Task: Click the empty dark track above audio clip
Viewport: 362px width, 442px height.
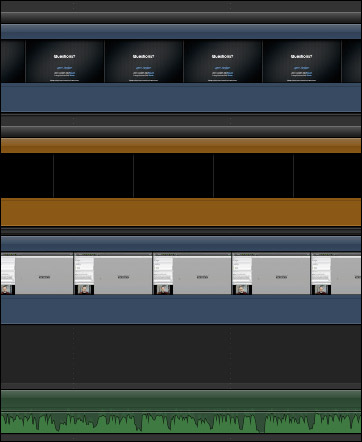Action: pos(181,354)
